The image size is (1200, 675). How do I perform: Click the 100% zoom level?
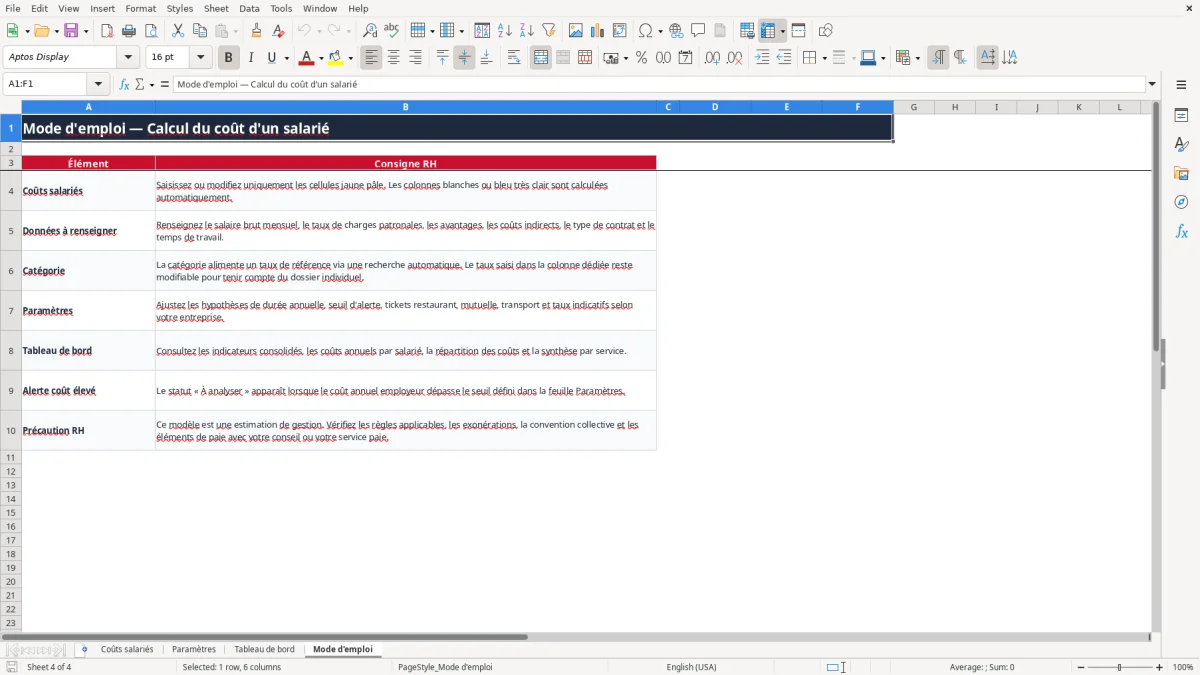[1183, 667]
